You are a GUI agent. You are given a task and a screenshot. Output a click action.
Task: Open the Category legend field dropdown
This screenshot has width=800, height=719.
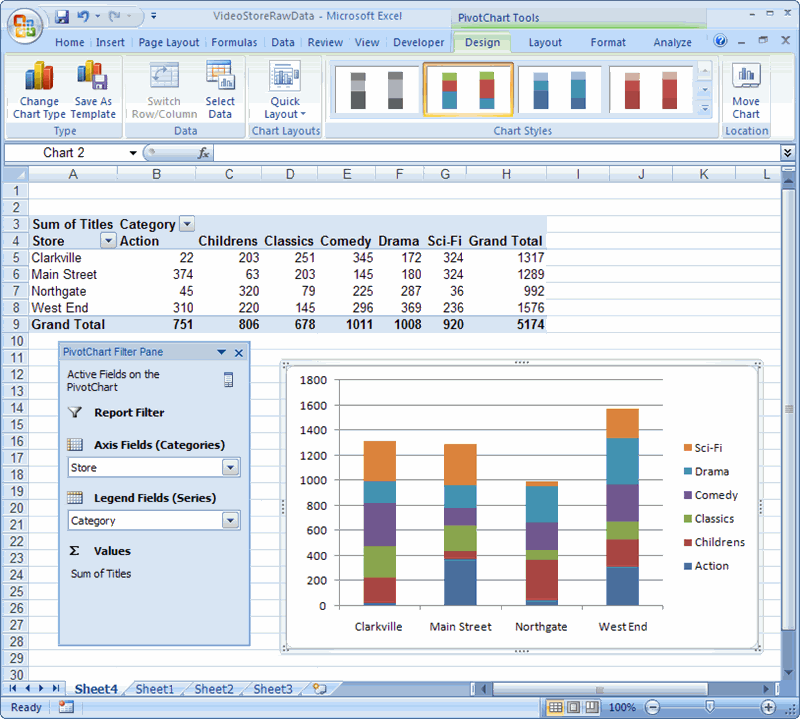click(x=231, y=520)
